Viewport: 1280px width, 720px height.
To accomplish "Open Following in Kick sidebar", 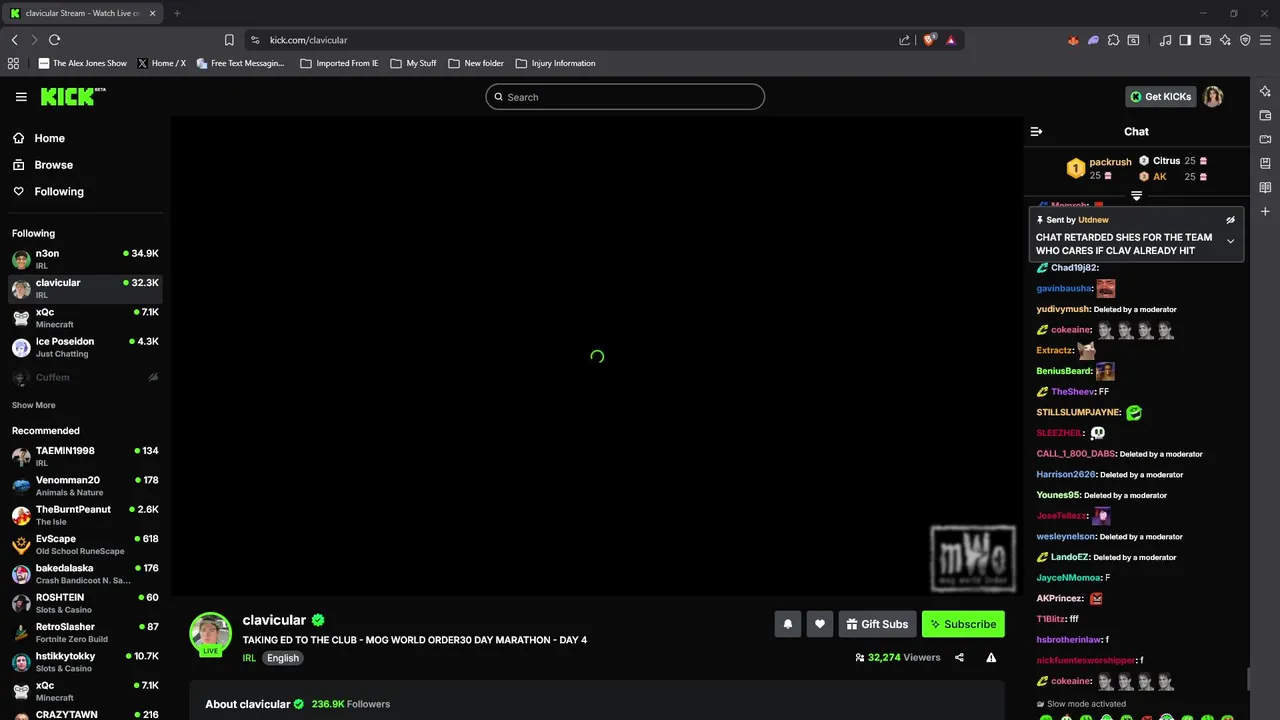I will pos(47,191).
